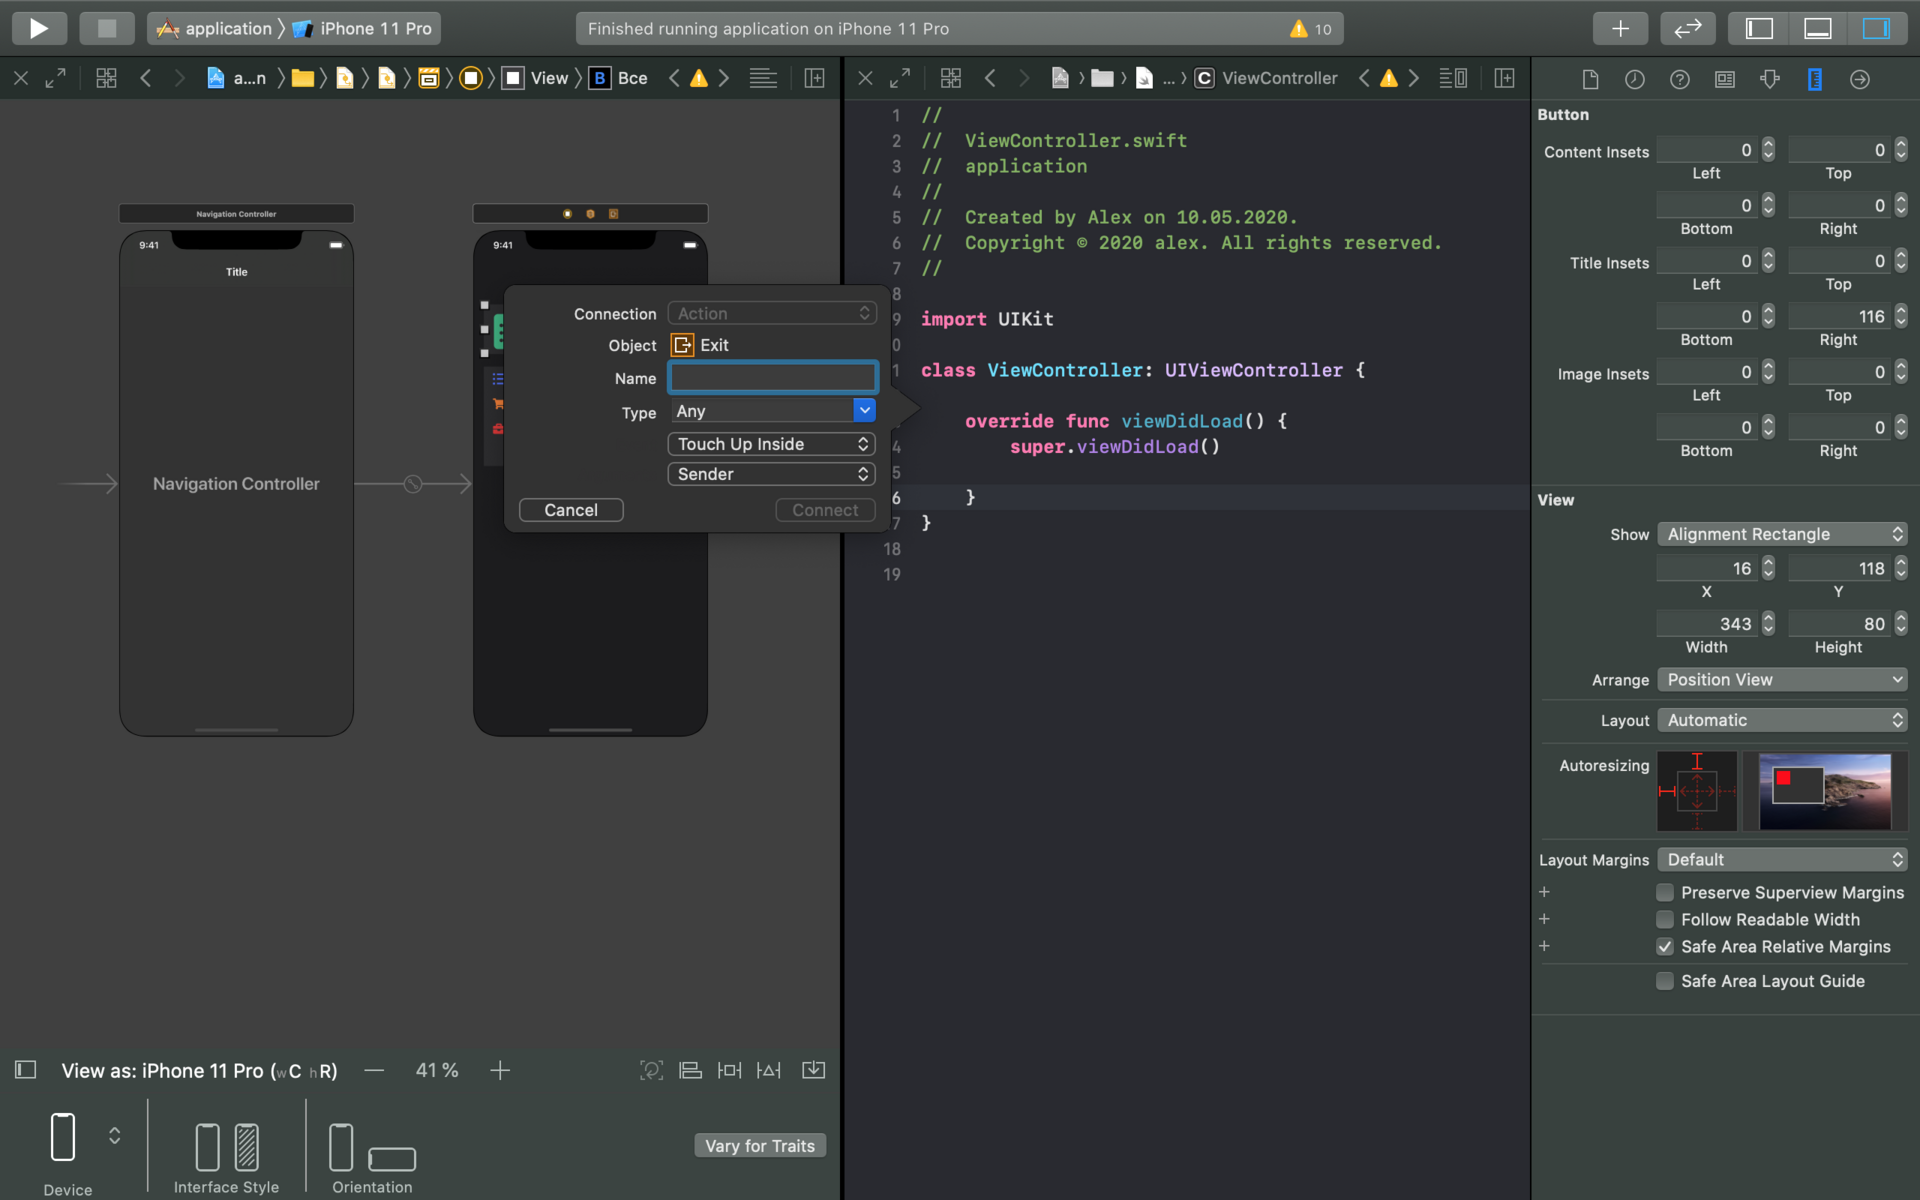Open the Connection Action dropdown
This screenshot has height=1200, width=1920.
771,314
